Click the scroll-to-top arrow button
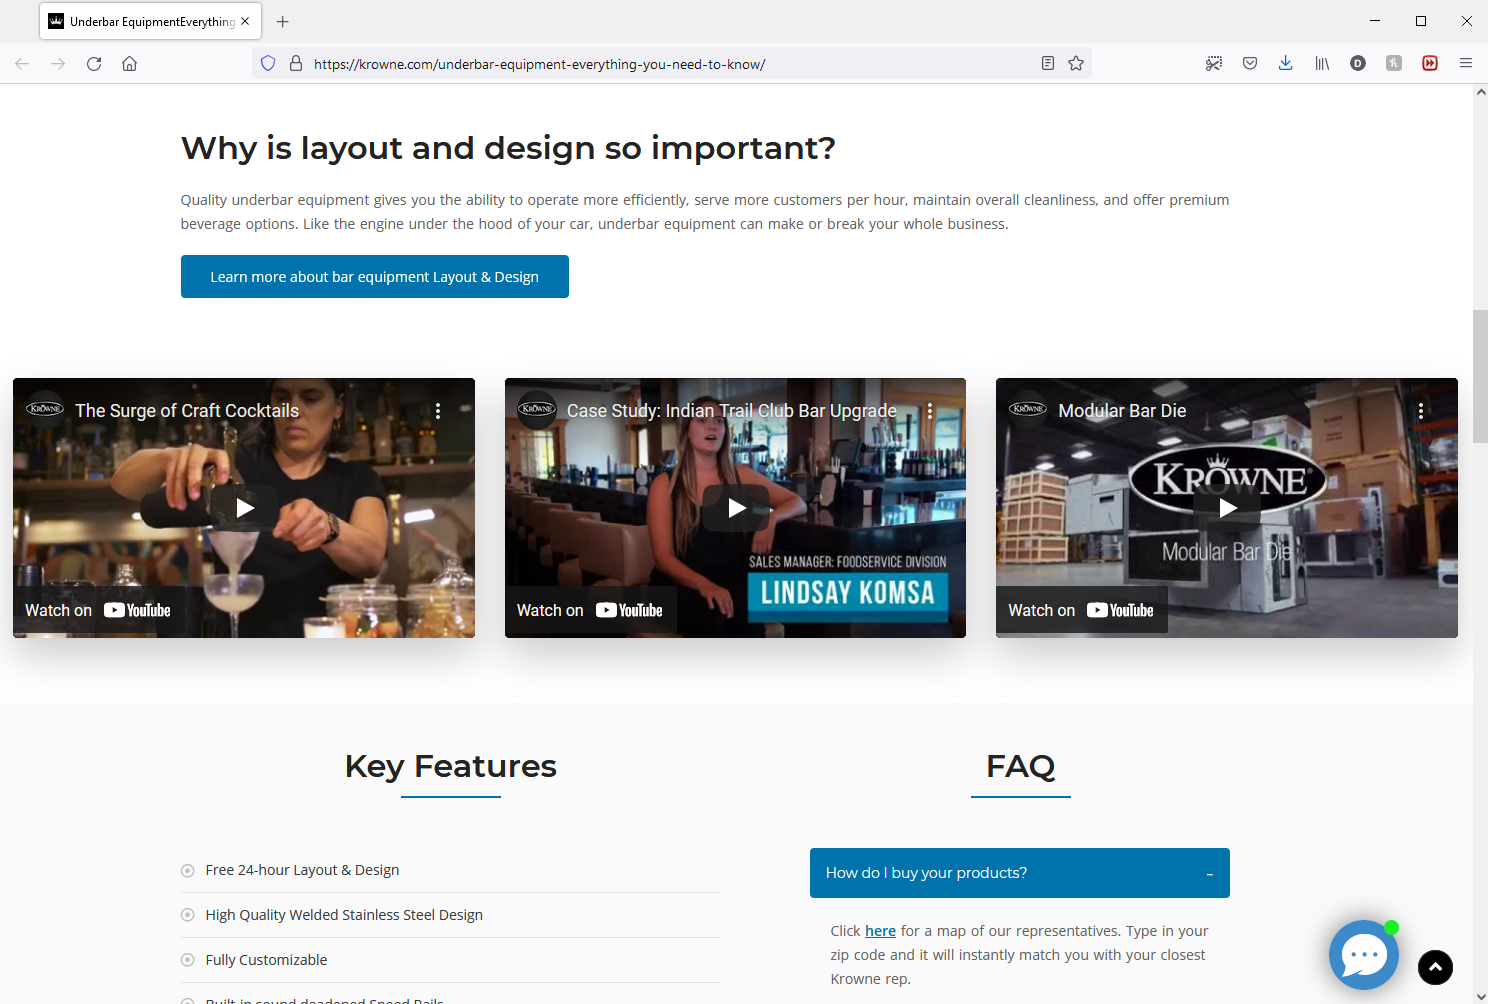1488x1004 pixels. 1435,967
